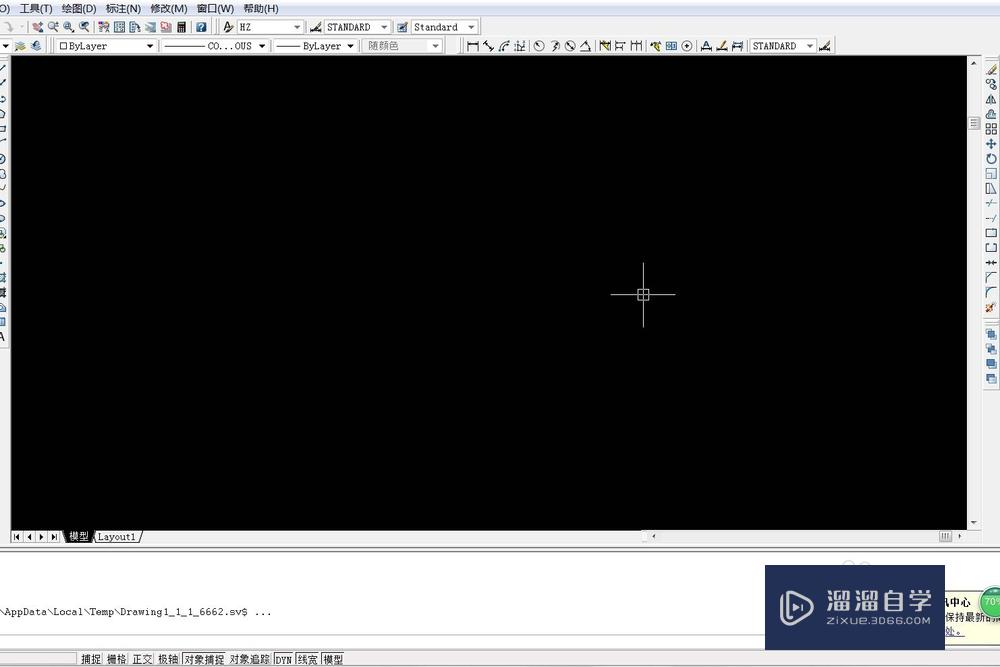Select the Stretch tool
This screenshot has width=1000, height=667.
point(991,188)
